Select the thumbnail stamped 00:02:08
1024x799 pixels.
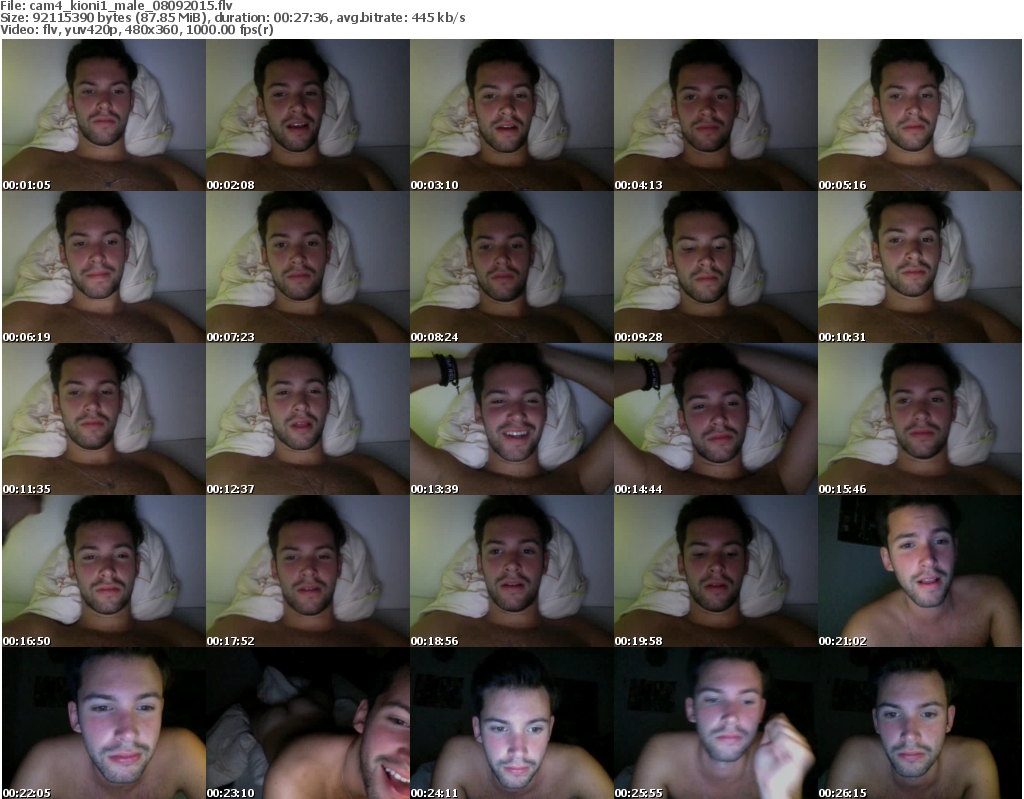pos(308,115)
